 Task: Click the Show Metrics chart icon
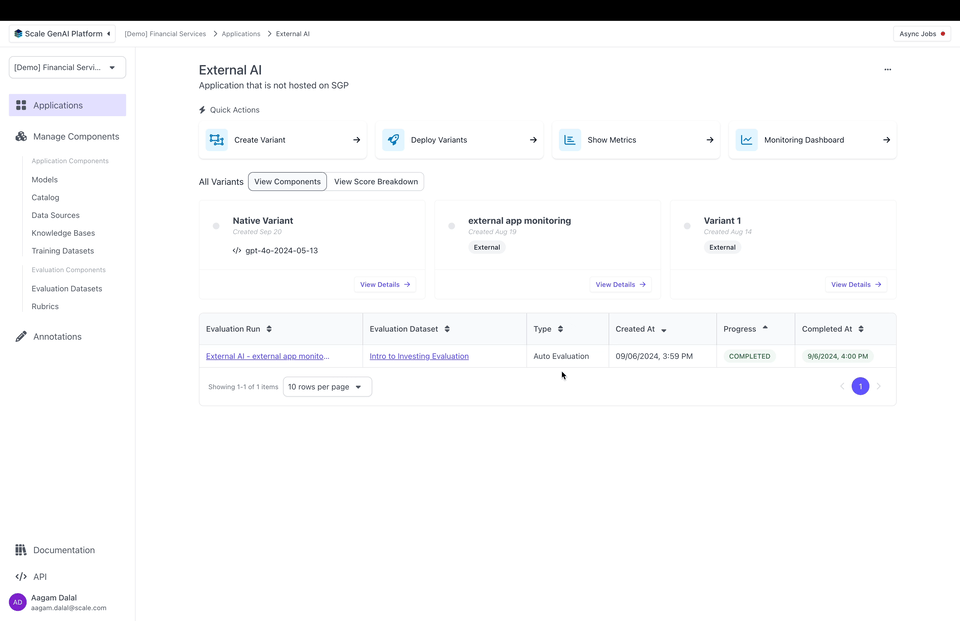click(x=569, y=140)
